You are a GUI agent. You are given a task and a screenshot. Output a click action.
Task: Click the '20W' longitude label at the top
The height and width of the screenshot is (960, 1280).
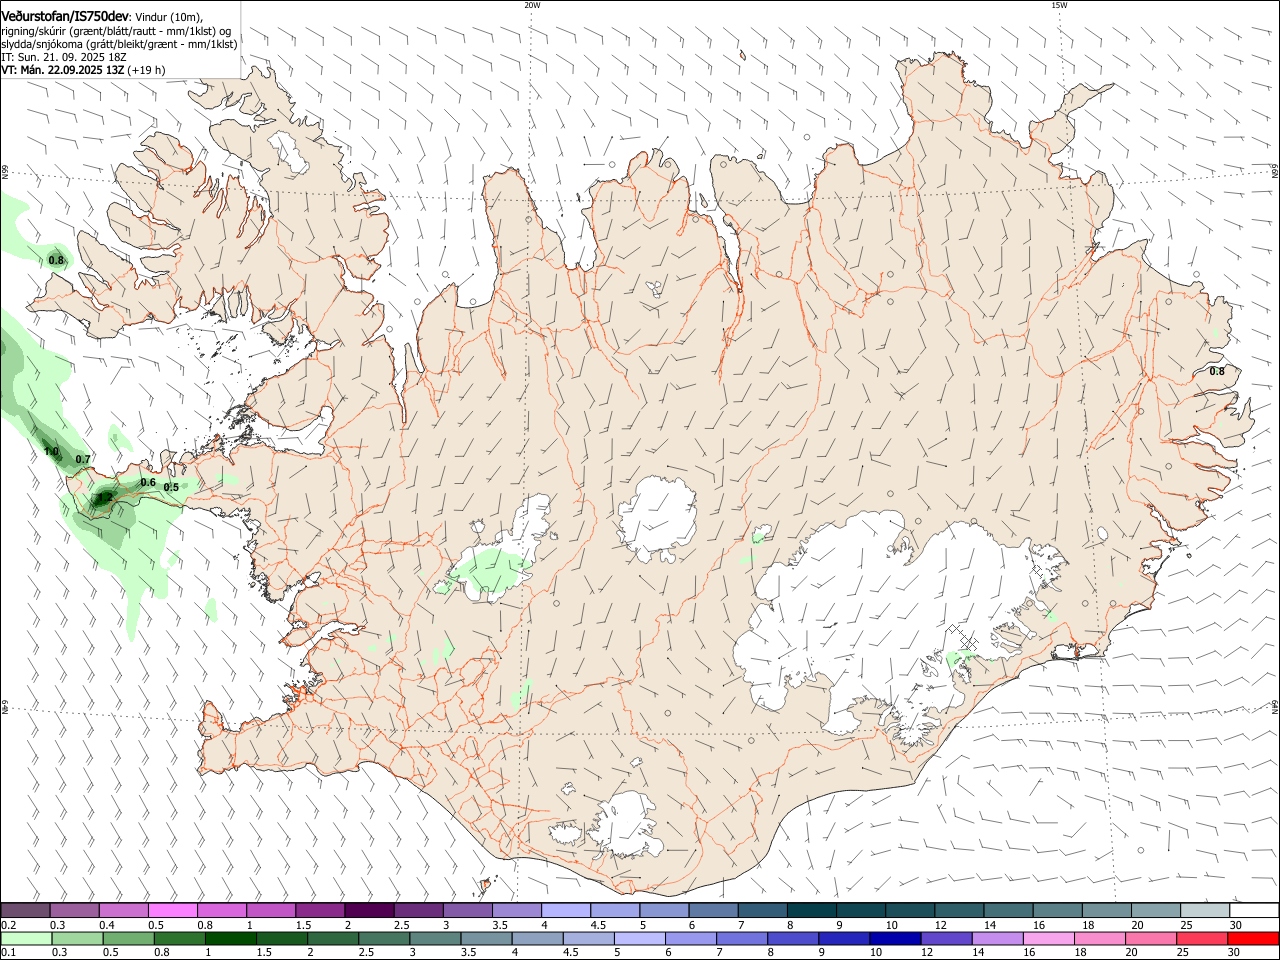click(x=532, y=5)
